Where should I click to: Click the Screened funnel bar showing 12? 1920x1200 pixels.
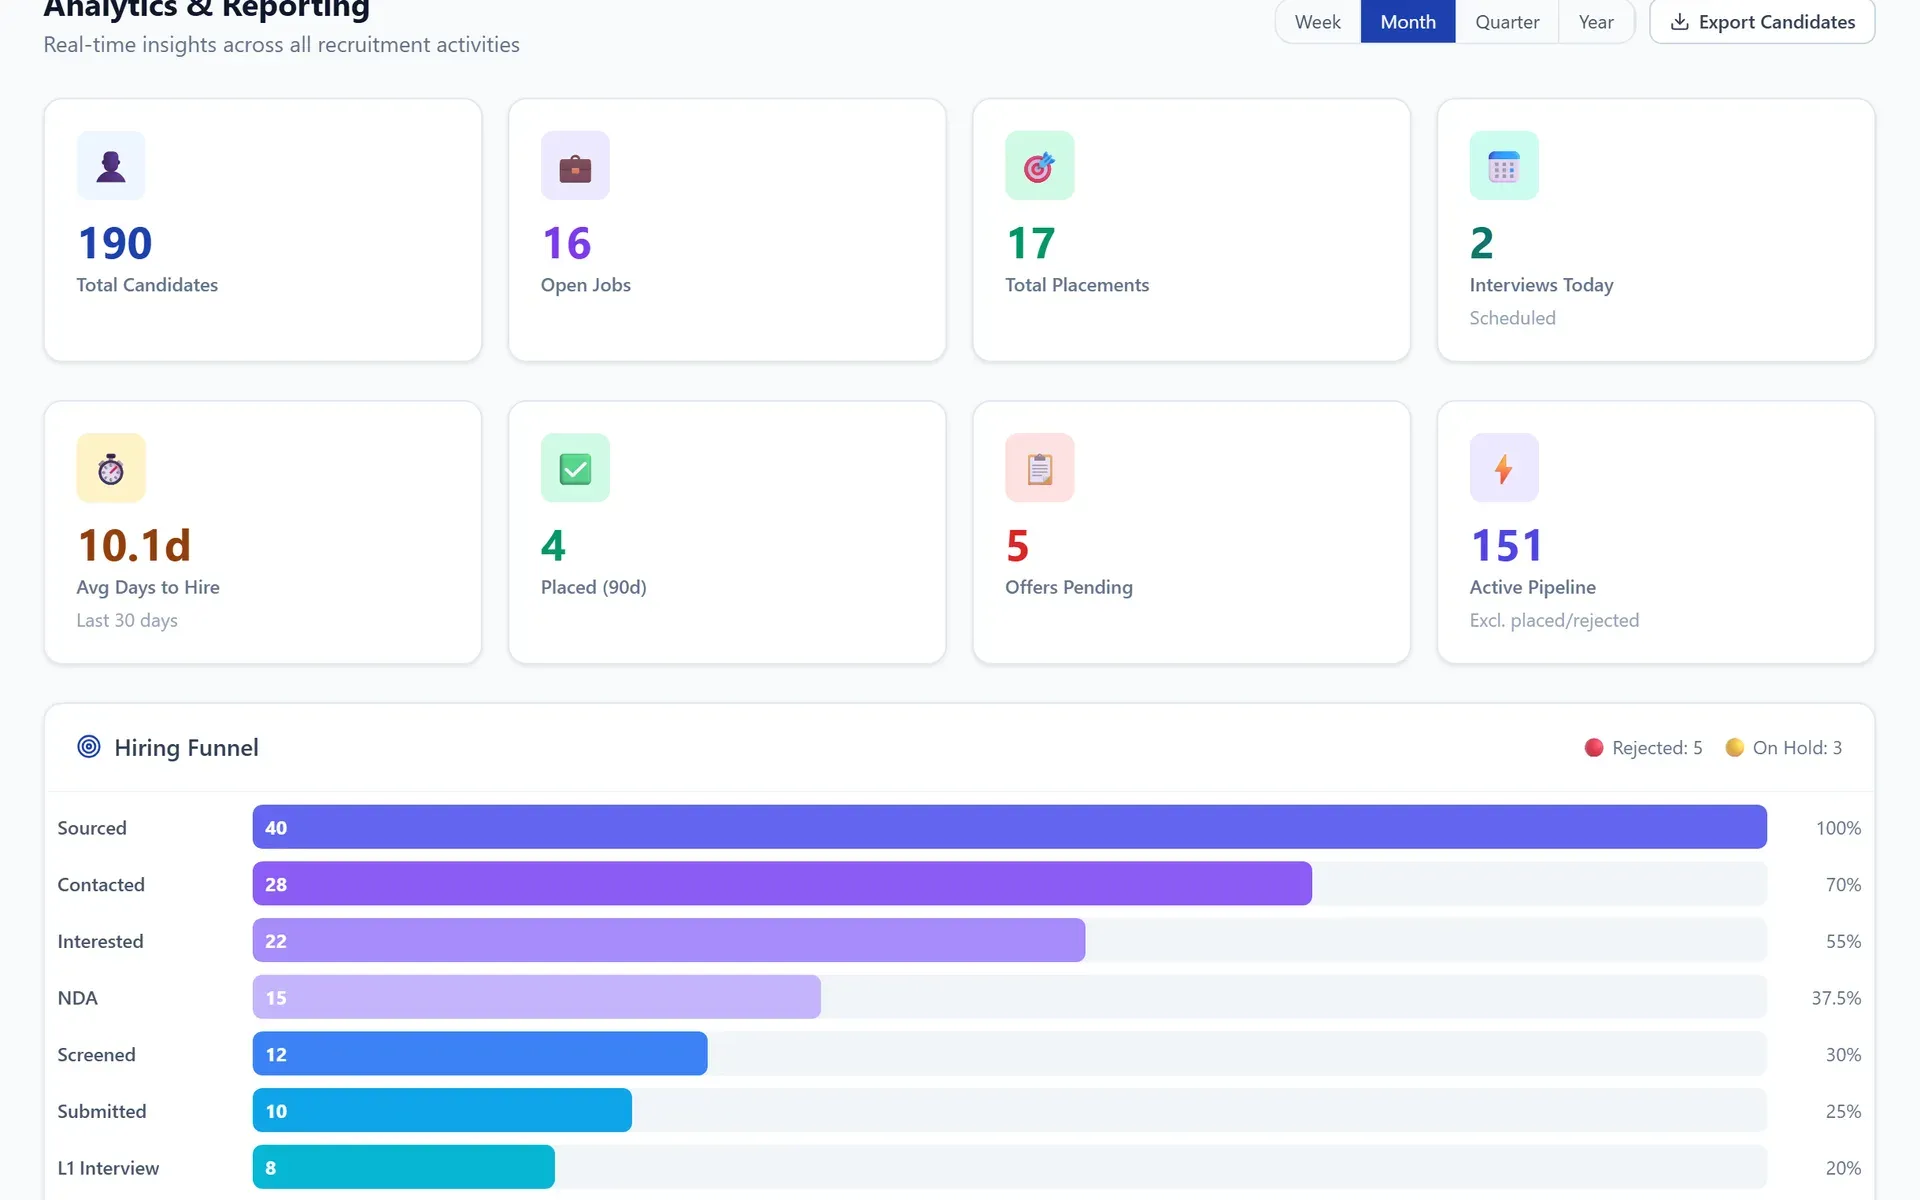click(480, 1054)
